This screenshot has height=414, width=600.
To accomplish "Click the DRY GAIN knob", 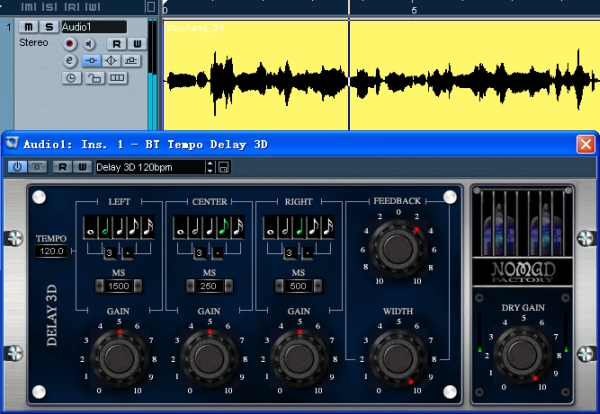I will (x=522, y=354).
